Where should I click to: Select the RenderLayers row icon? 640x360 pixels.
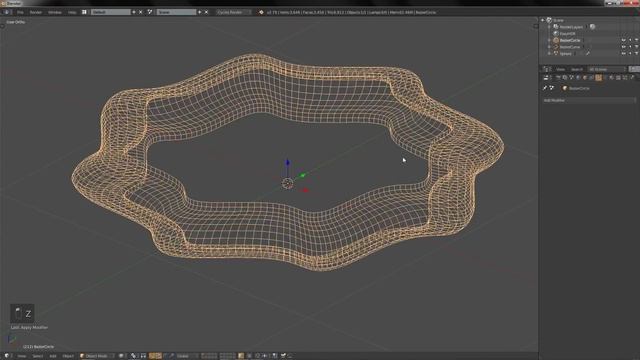(x=556, y=27)
